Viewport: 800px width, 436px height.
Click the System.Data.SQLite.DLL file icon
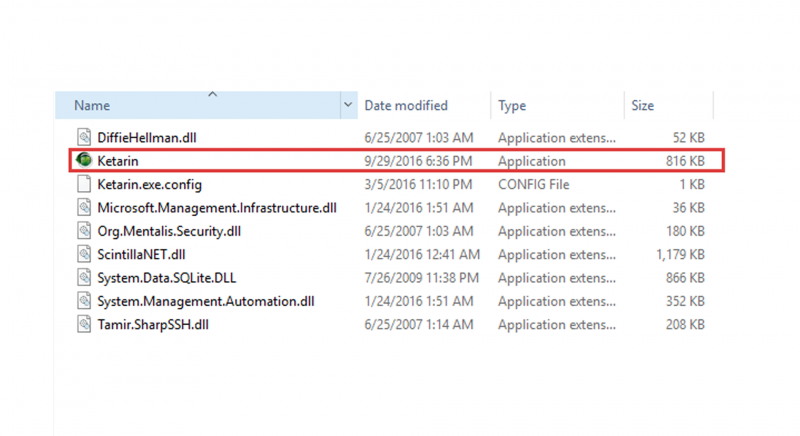point(85,278)
